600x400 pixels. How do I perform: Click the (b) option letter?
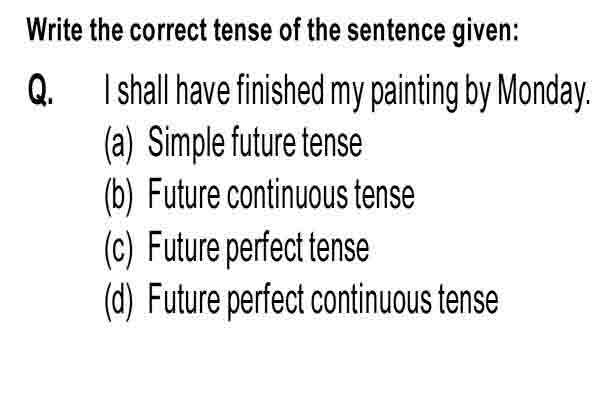(x=119, y=197)
